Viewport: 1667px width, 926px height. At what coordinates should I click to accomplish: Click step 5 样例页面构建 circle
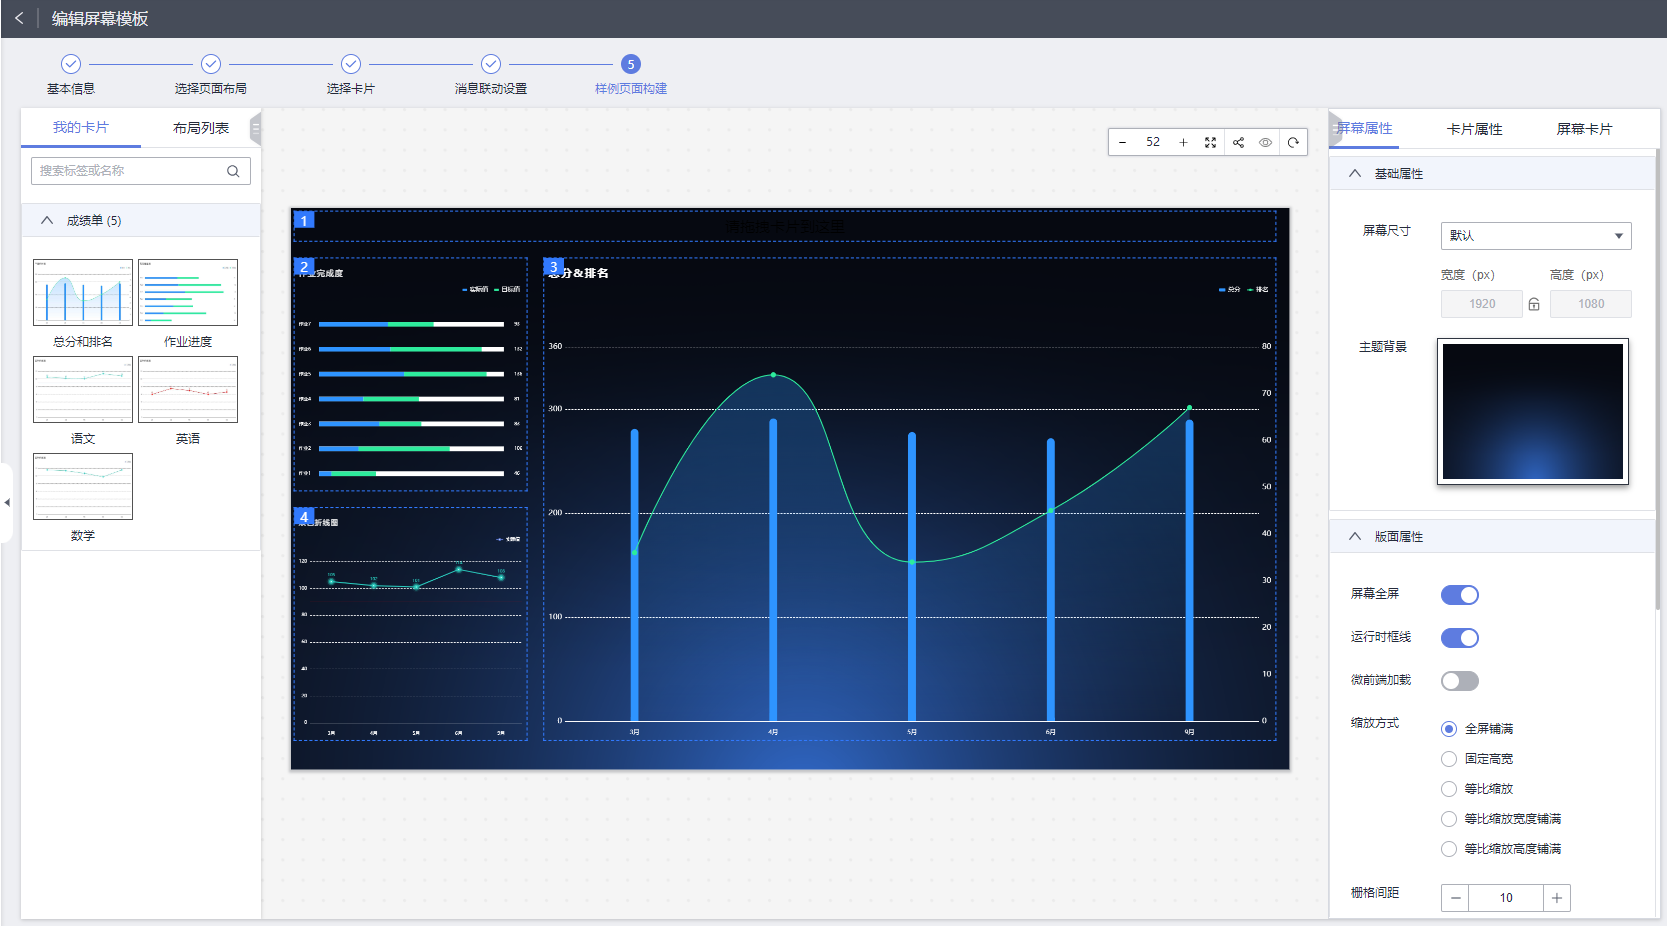click(631, 64)
